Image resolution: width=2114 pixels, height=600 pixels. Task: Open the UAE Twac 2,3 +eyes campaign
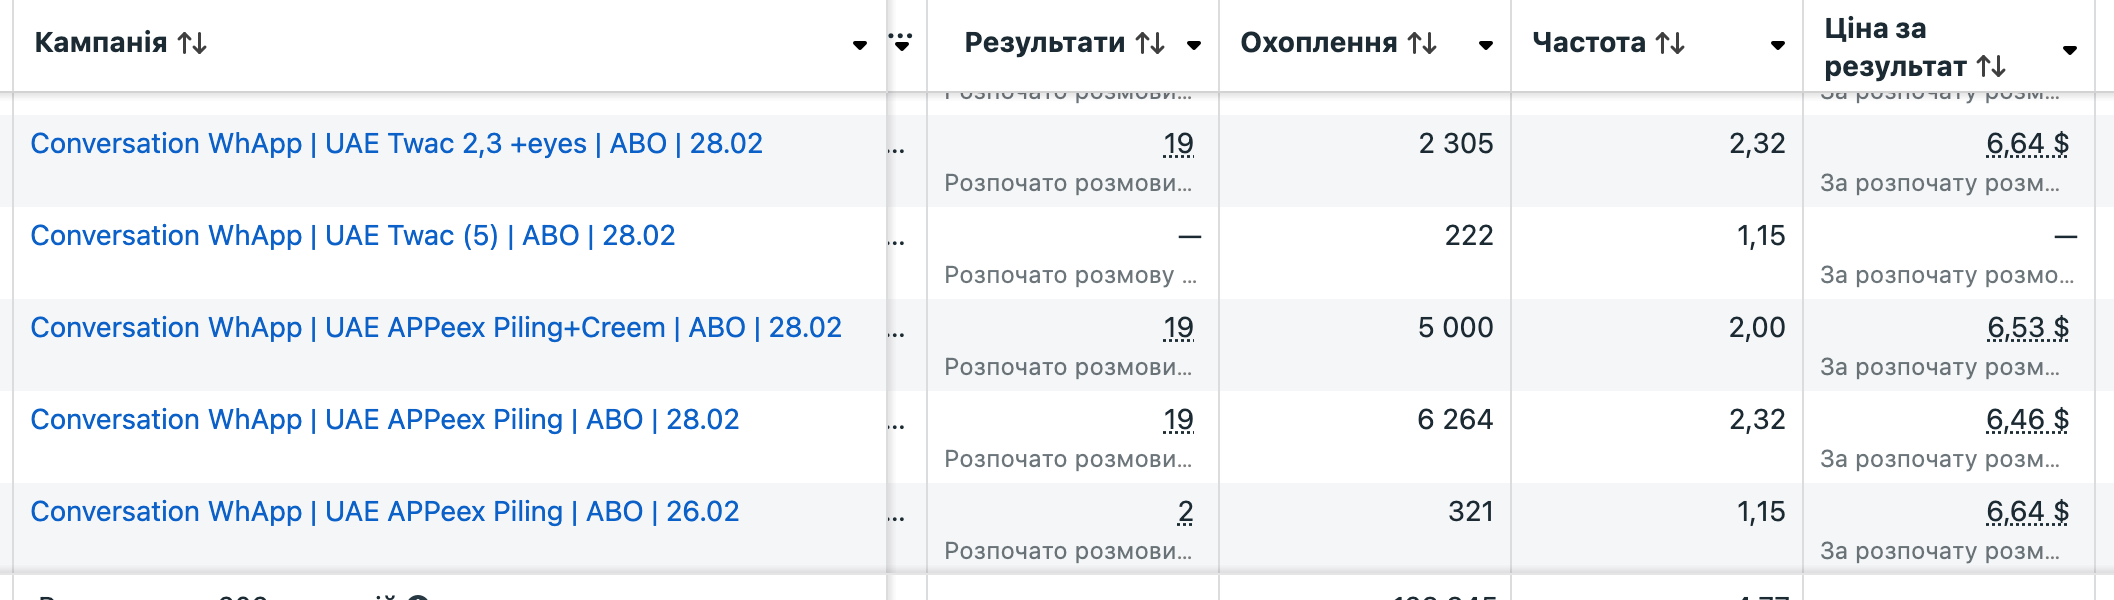[x=396, y=143]
